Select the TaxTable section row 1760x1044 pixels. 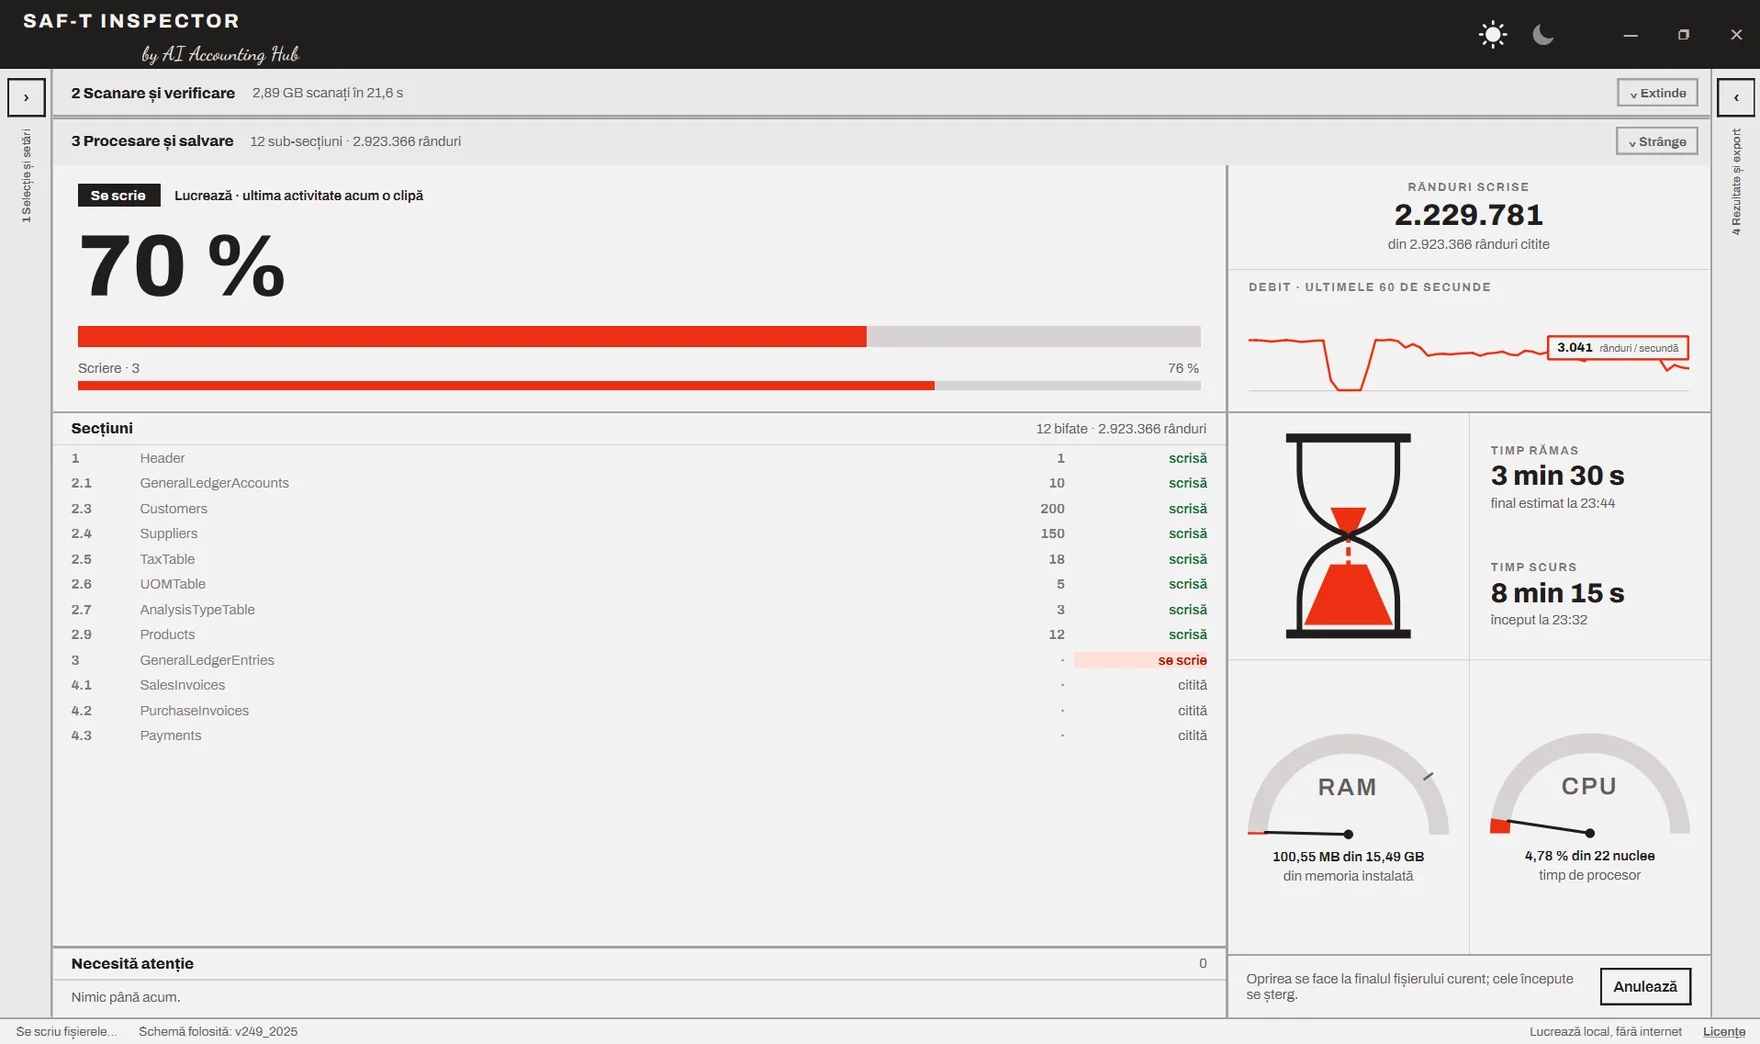(639, 559)
